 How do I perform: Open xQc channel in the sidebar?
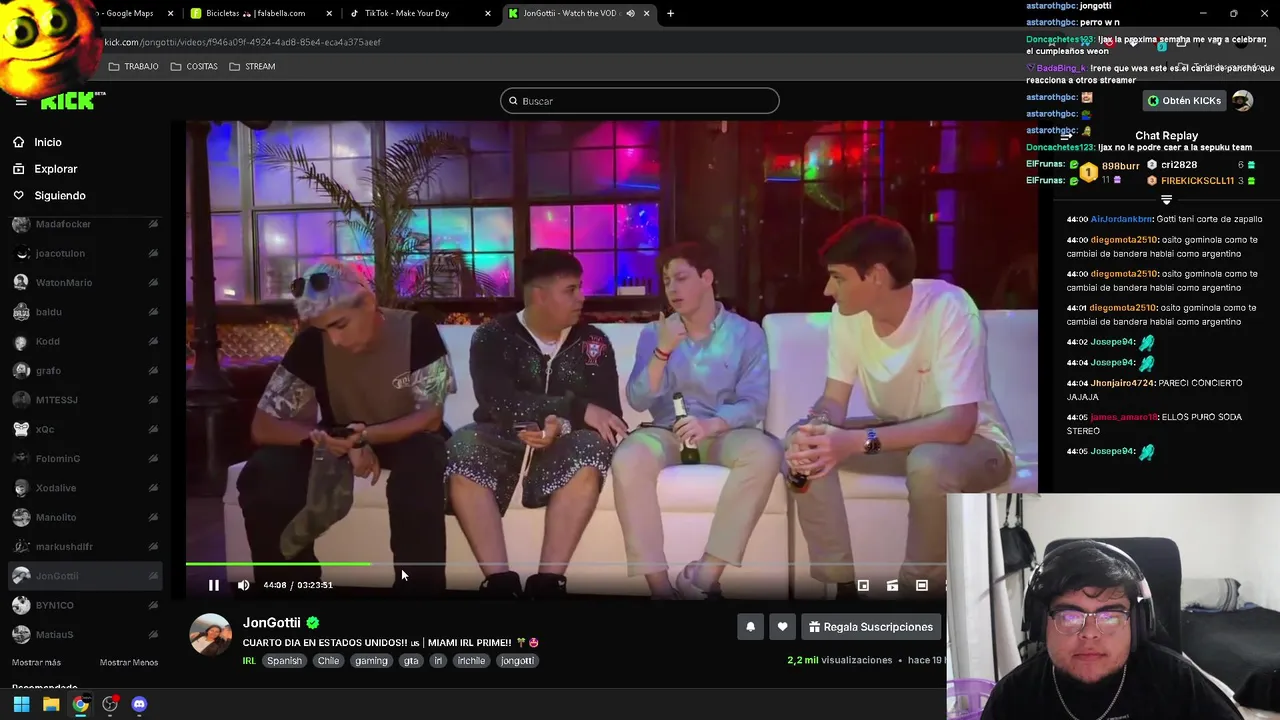(44, 429)
